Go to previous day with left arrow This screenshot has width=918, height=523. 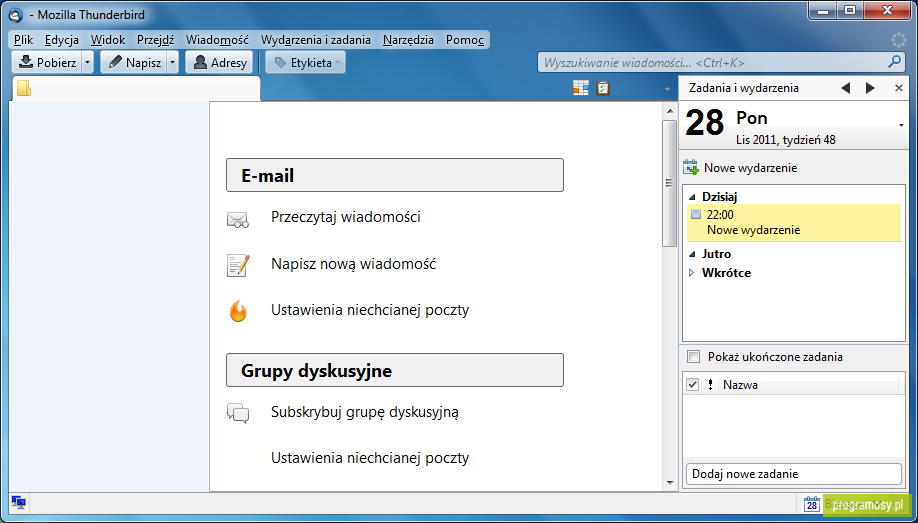[845, 88]
